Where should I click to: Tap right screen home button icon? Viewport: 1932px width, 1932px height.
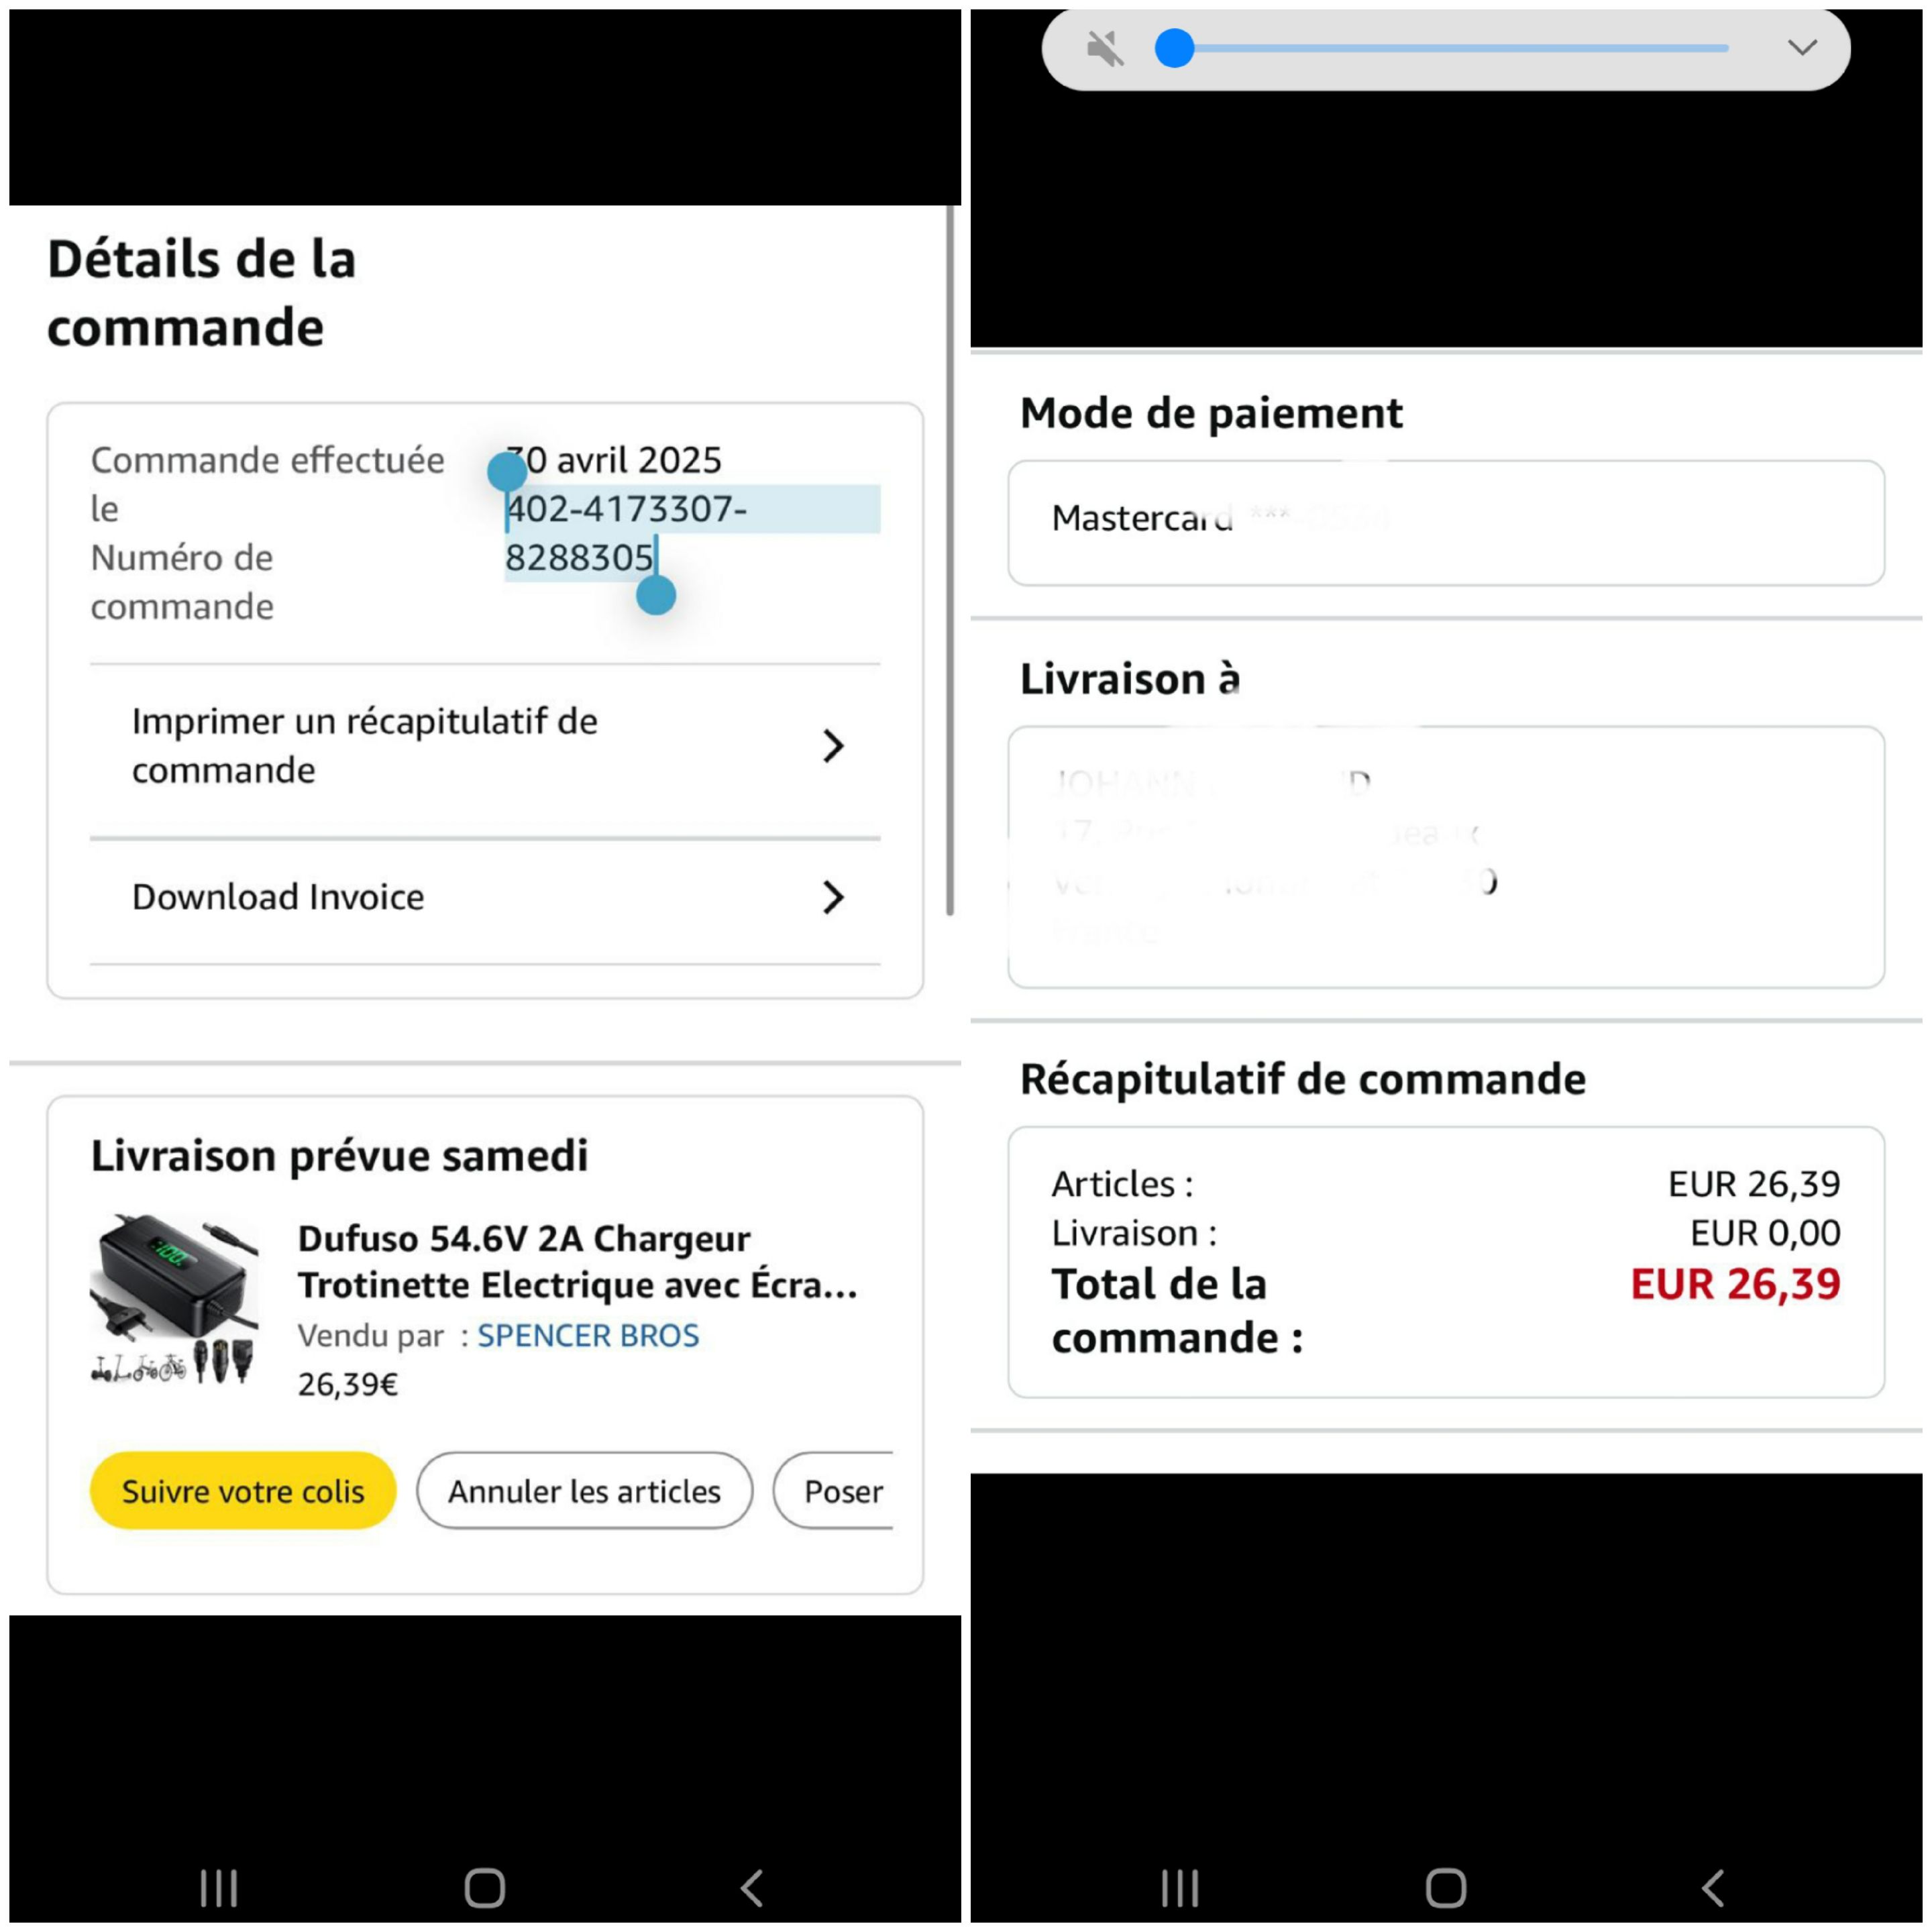1446,1888
